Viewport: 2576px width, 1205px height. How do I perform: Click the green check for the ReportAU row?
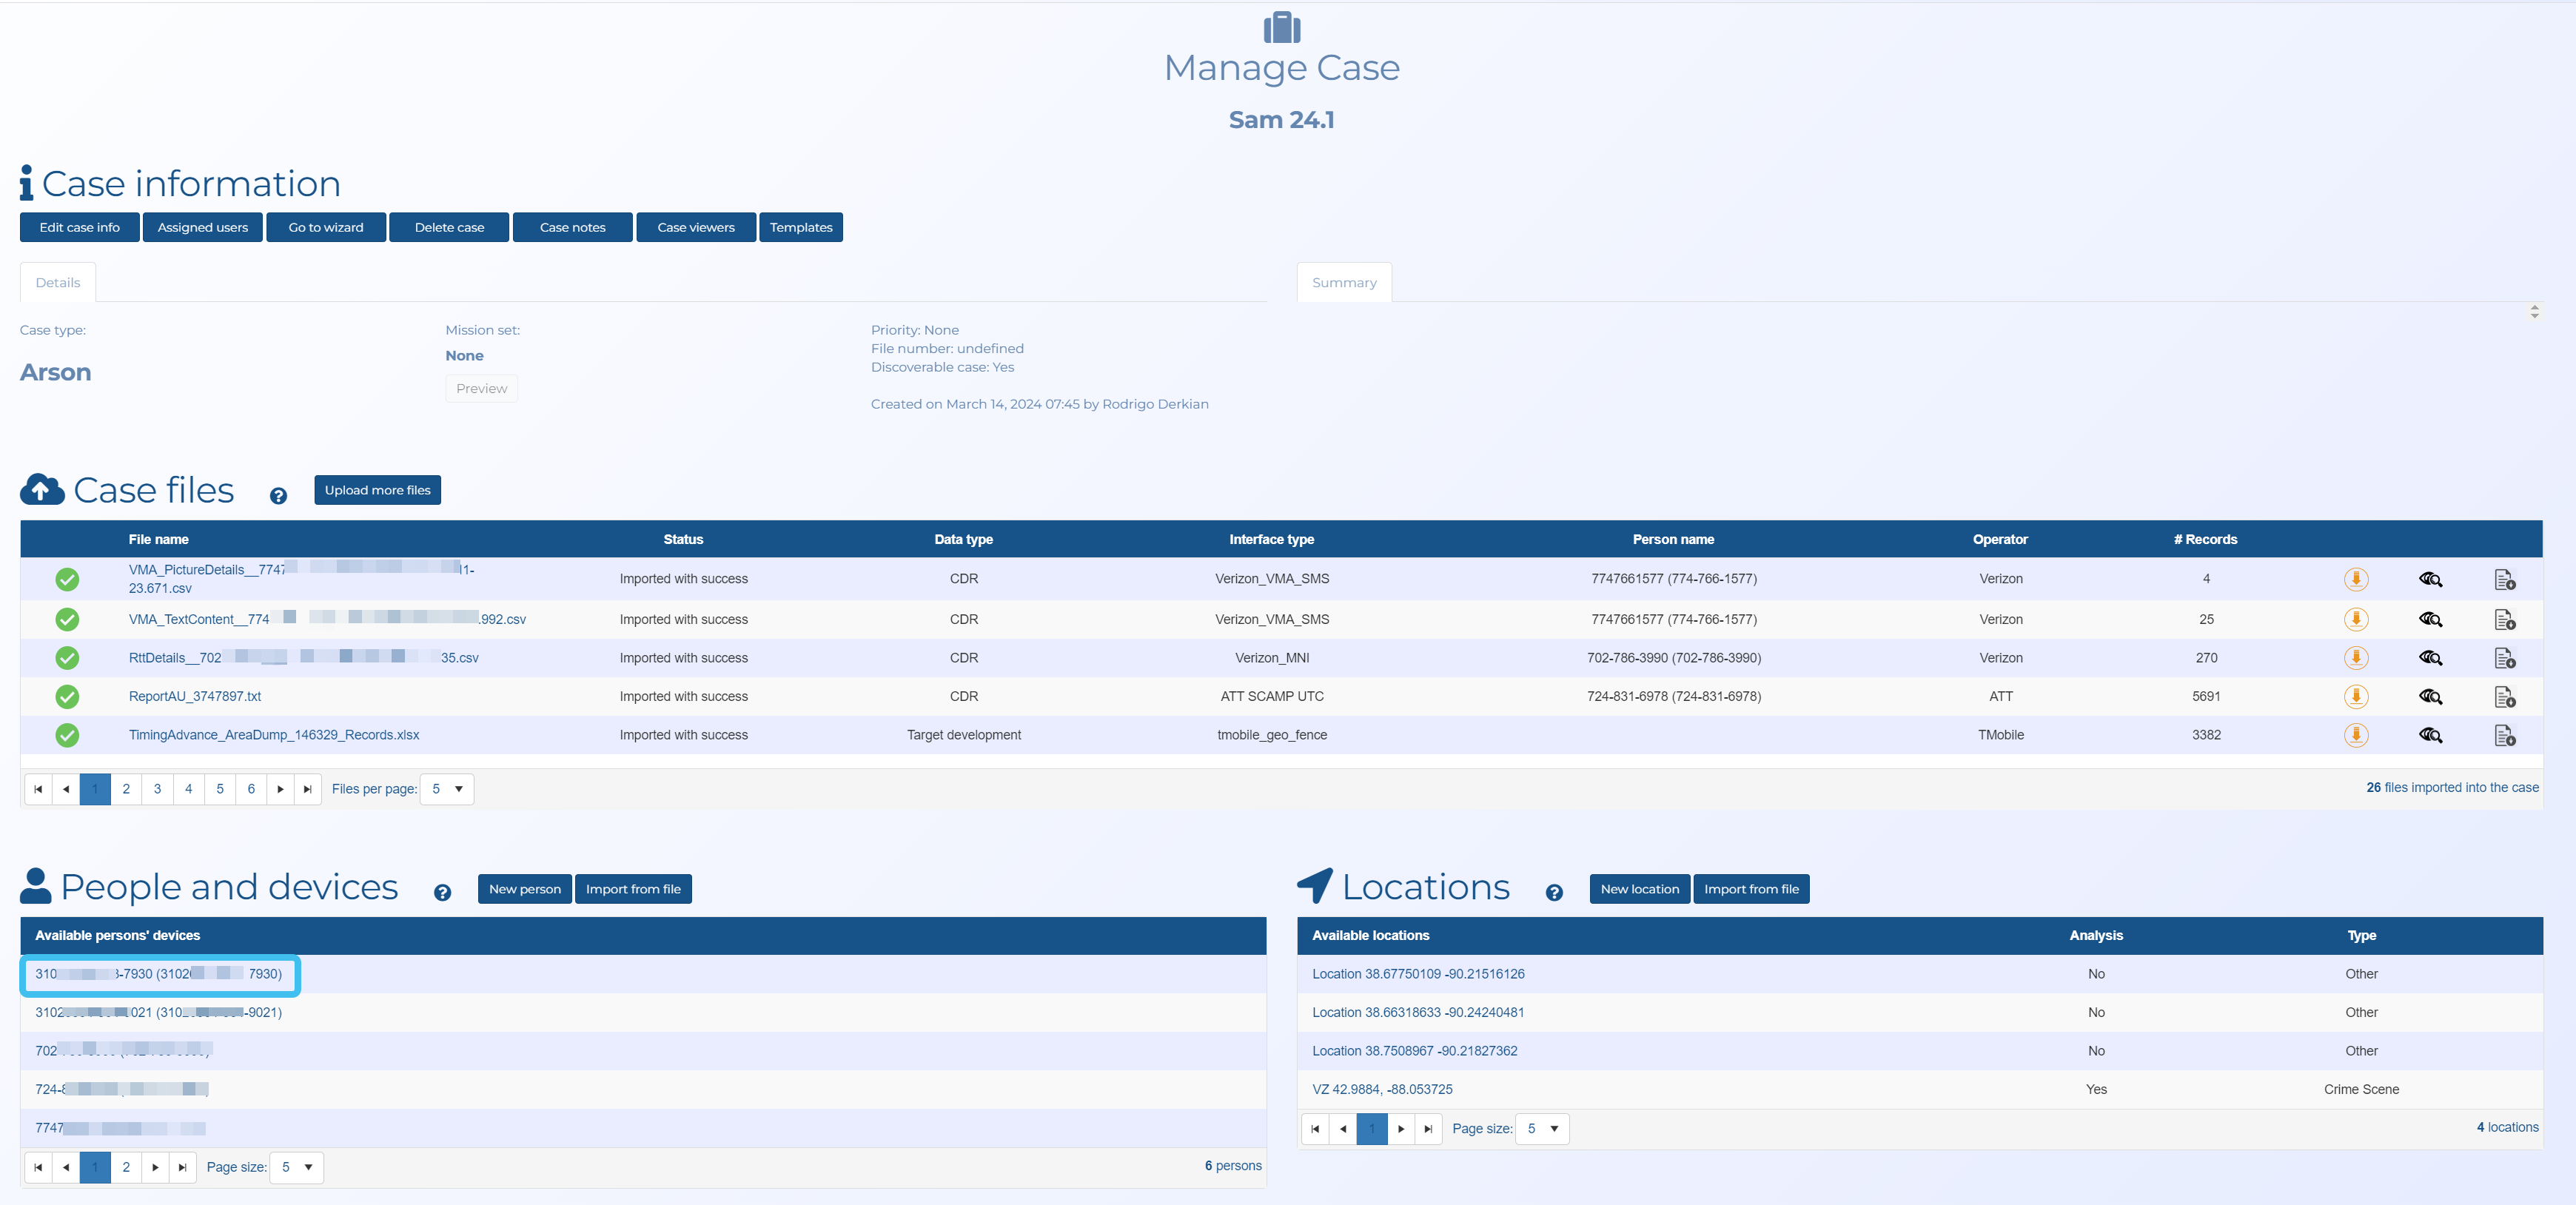click(x=67, y=696)
